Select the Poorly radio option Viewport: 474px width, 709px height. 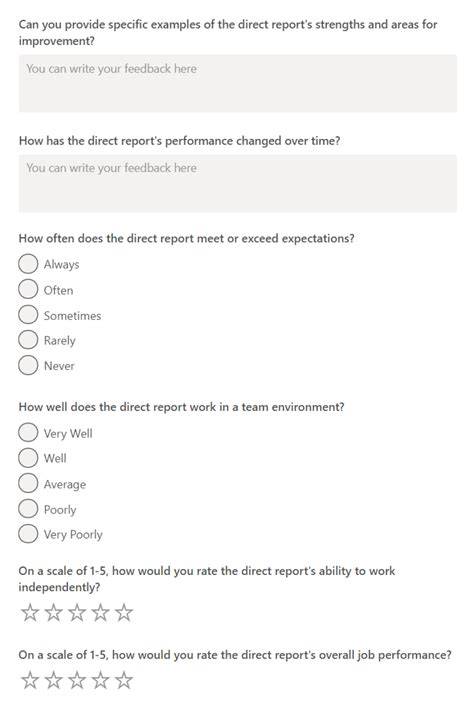28,508
